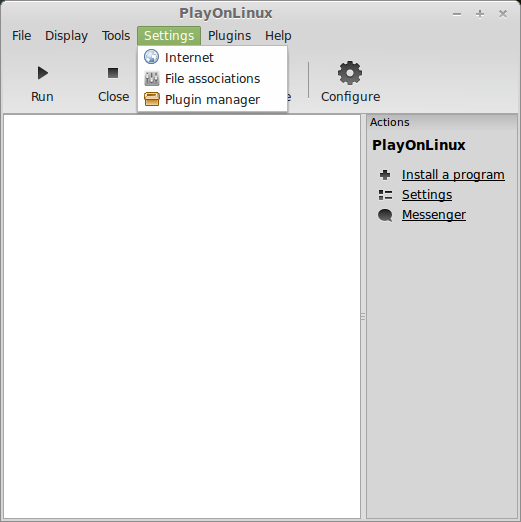Viewport: 521px width, 522px height.
Task: Click the Configure gear icon
Action: click(x=350, y=73)
